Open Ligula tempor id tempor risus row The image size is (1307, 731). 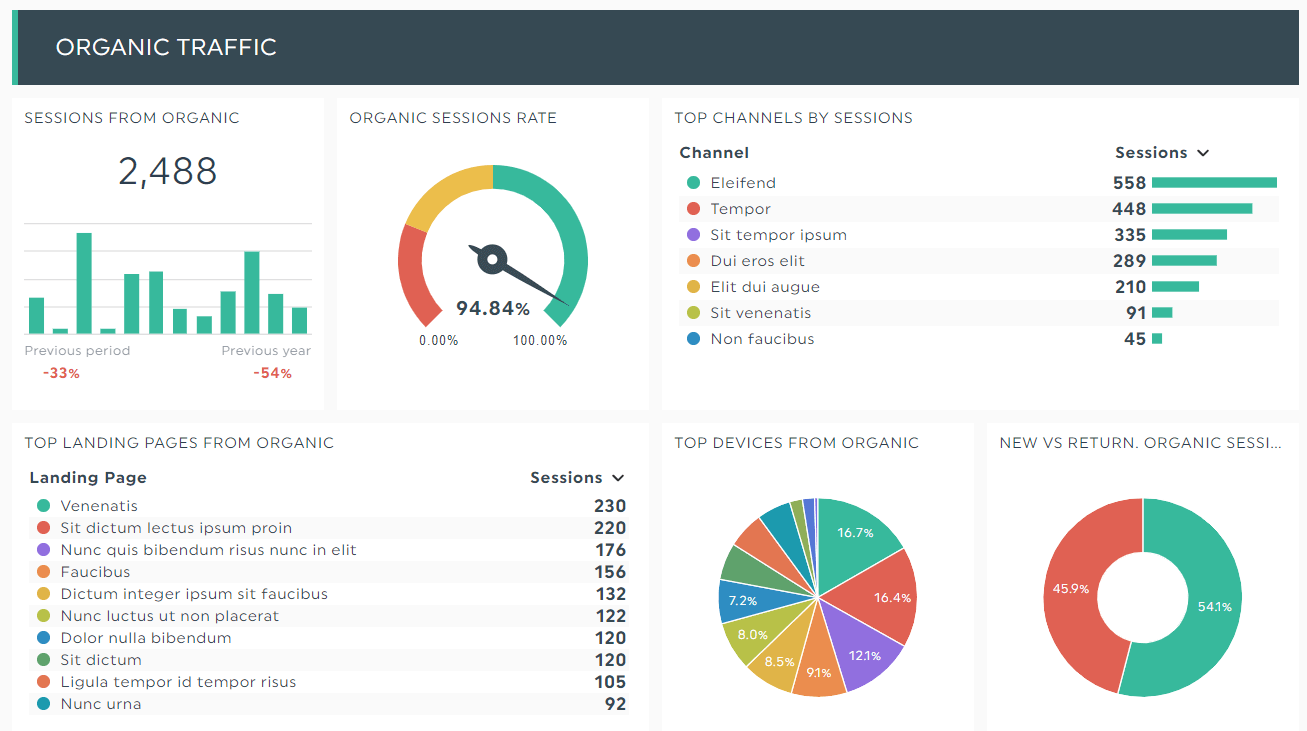tap(330, 682)
